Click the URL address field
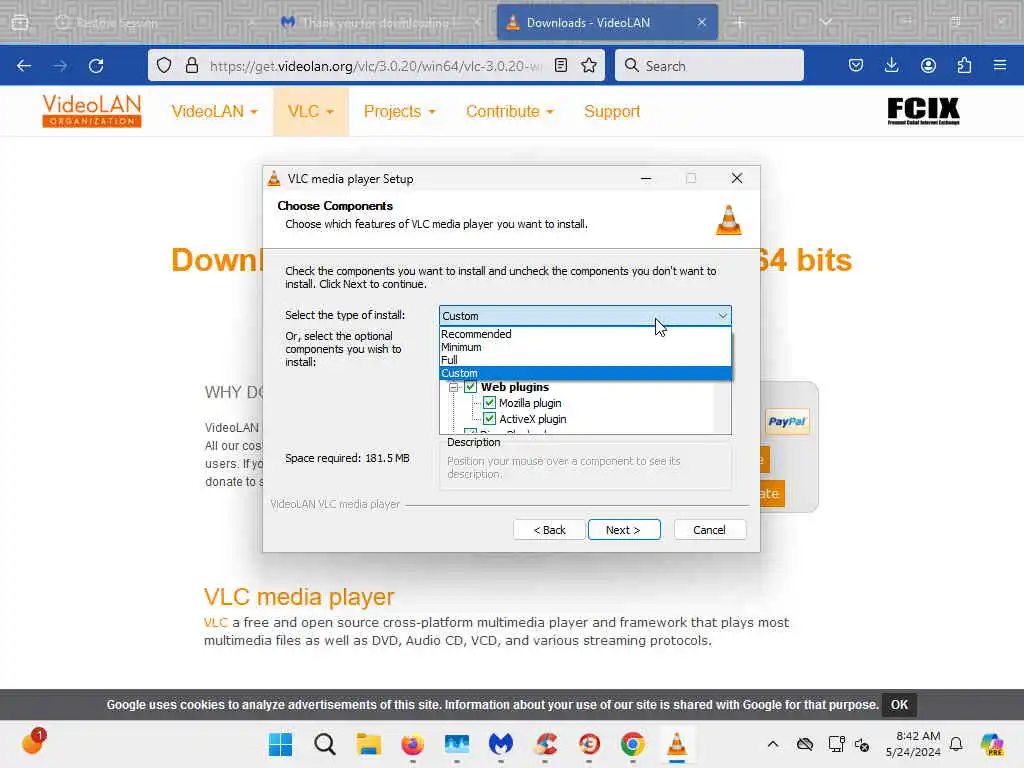Screen dimensions: 1024x768 376,65
